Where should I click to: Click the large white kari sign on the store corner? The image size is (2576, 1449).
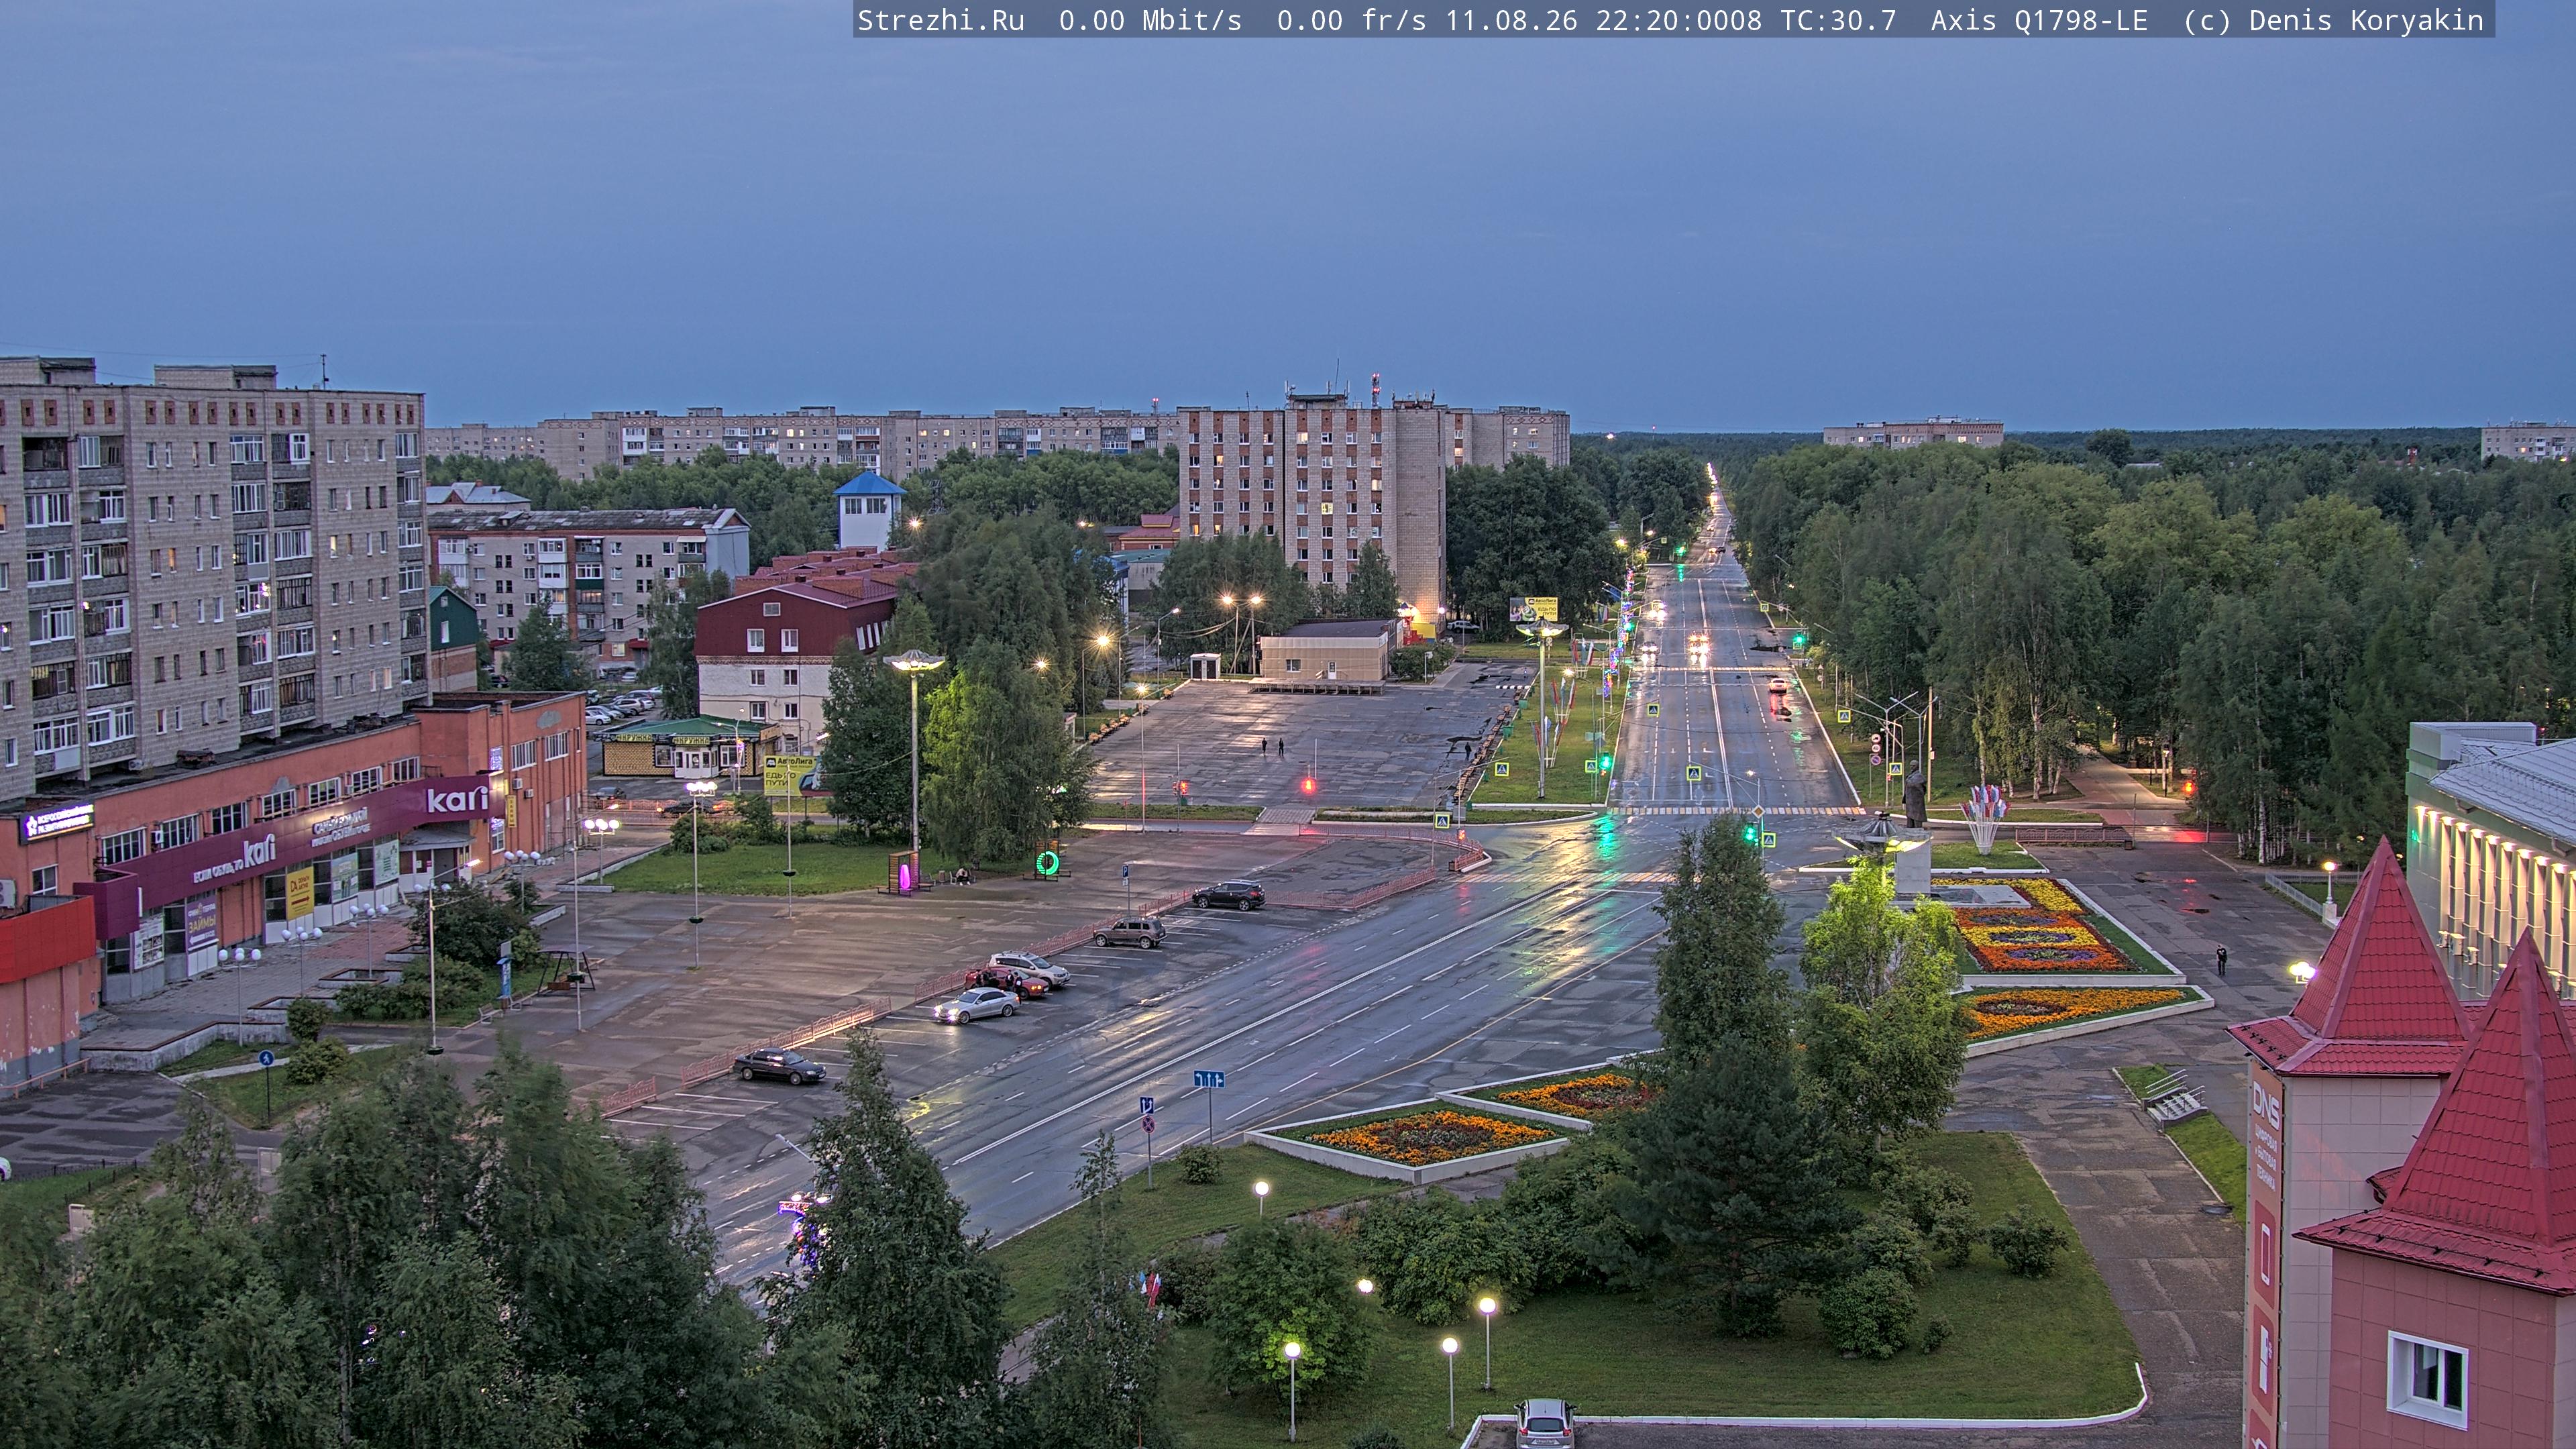[x=457, y=799]
